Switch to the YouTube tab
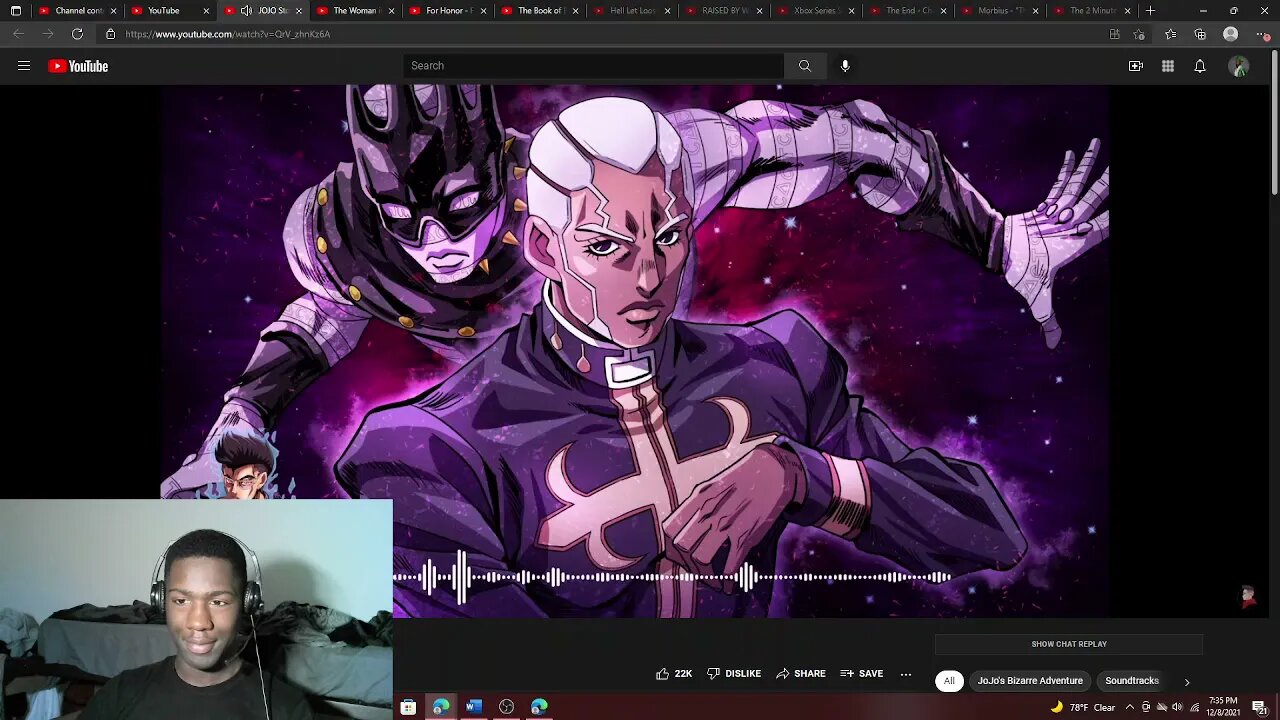This screenshot has height=720, width=1280. [x=171, y=11]
